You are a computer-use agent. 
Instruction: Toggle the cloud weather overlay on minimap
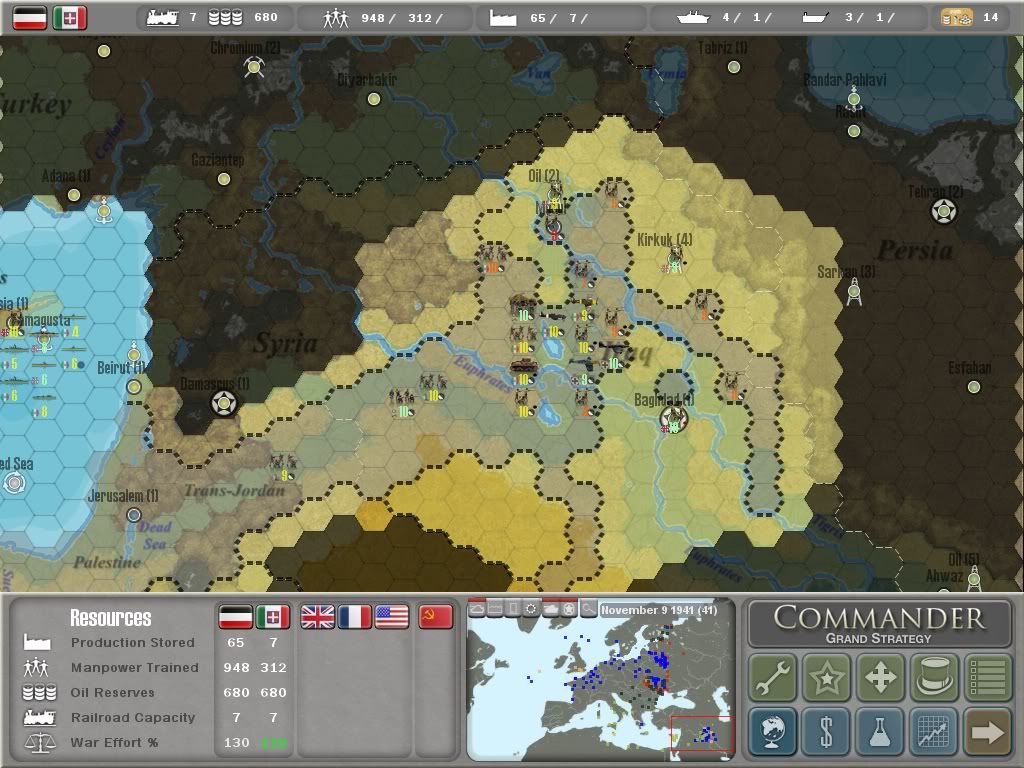[x=477, y=609]
